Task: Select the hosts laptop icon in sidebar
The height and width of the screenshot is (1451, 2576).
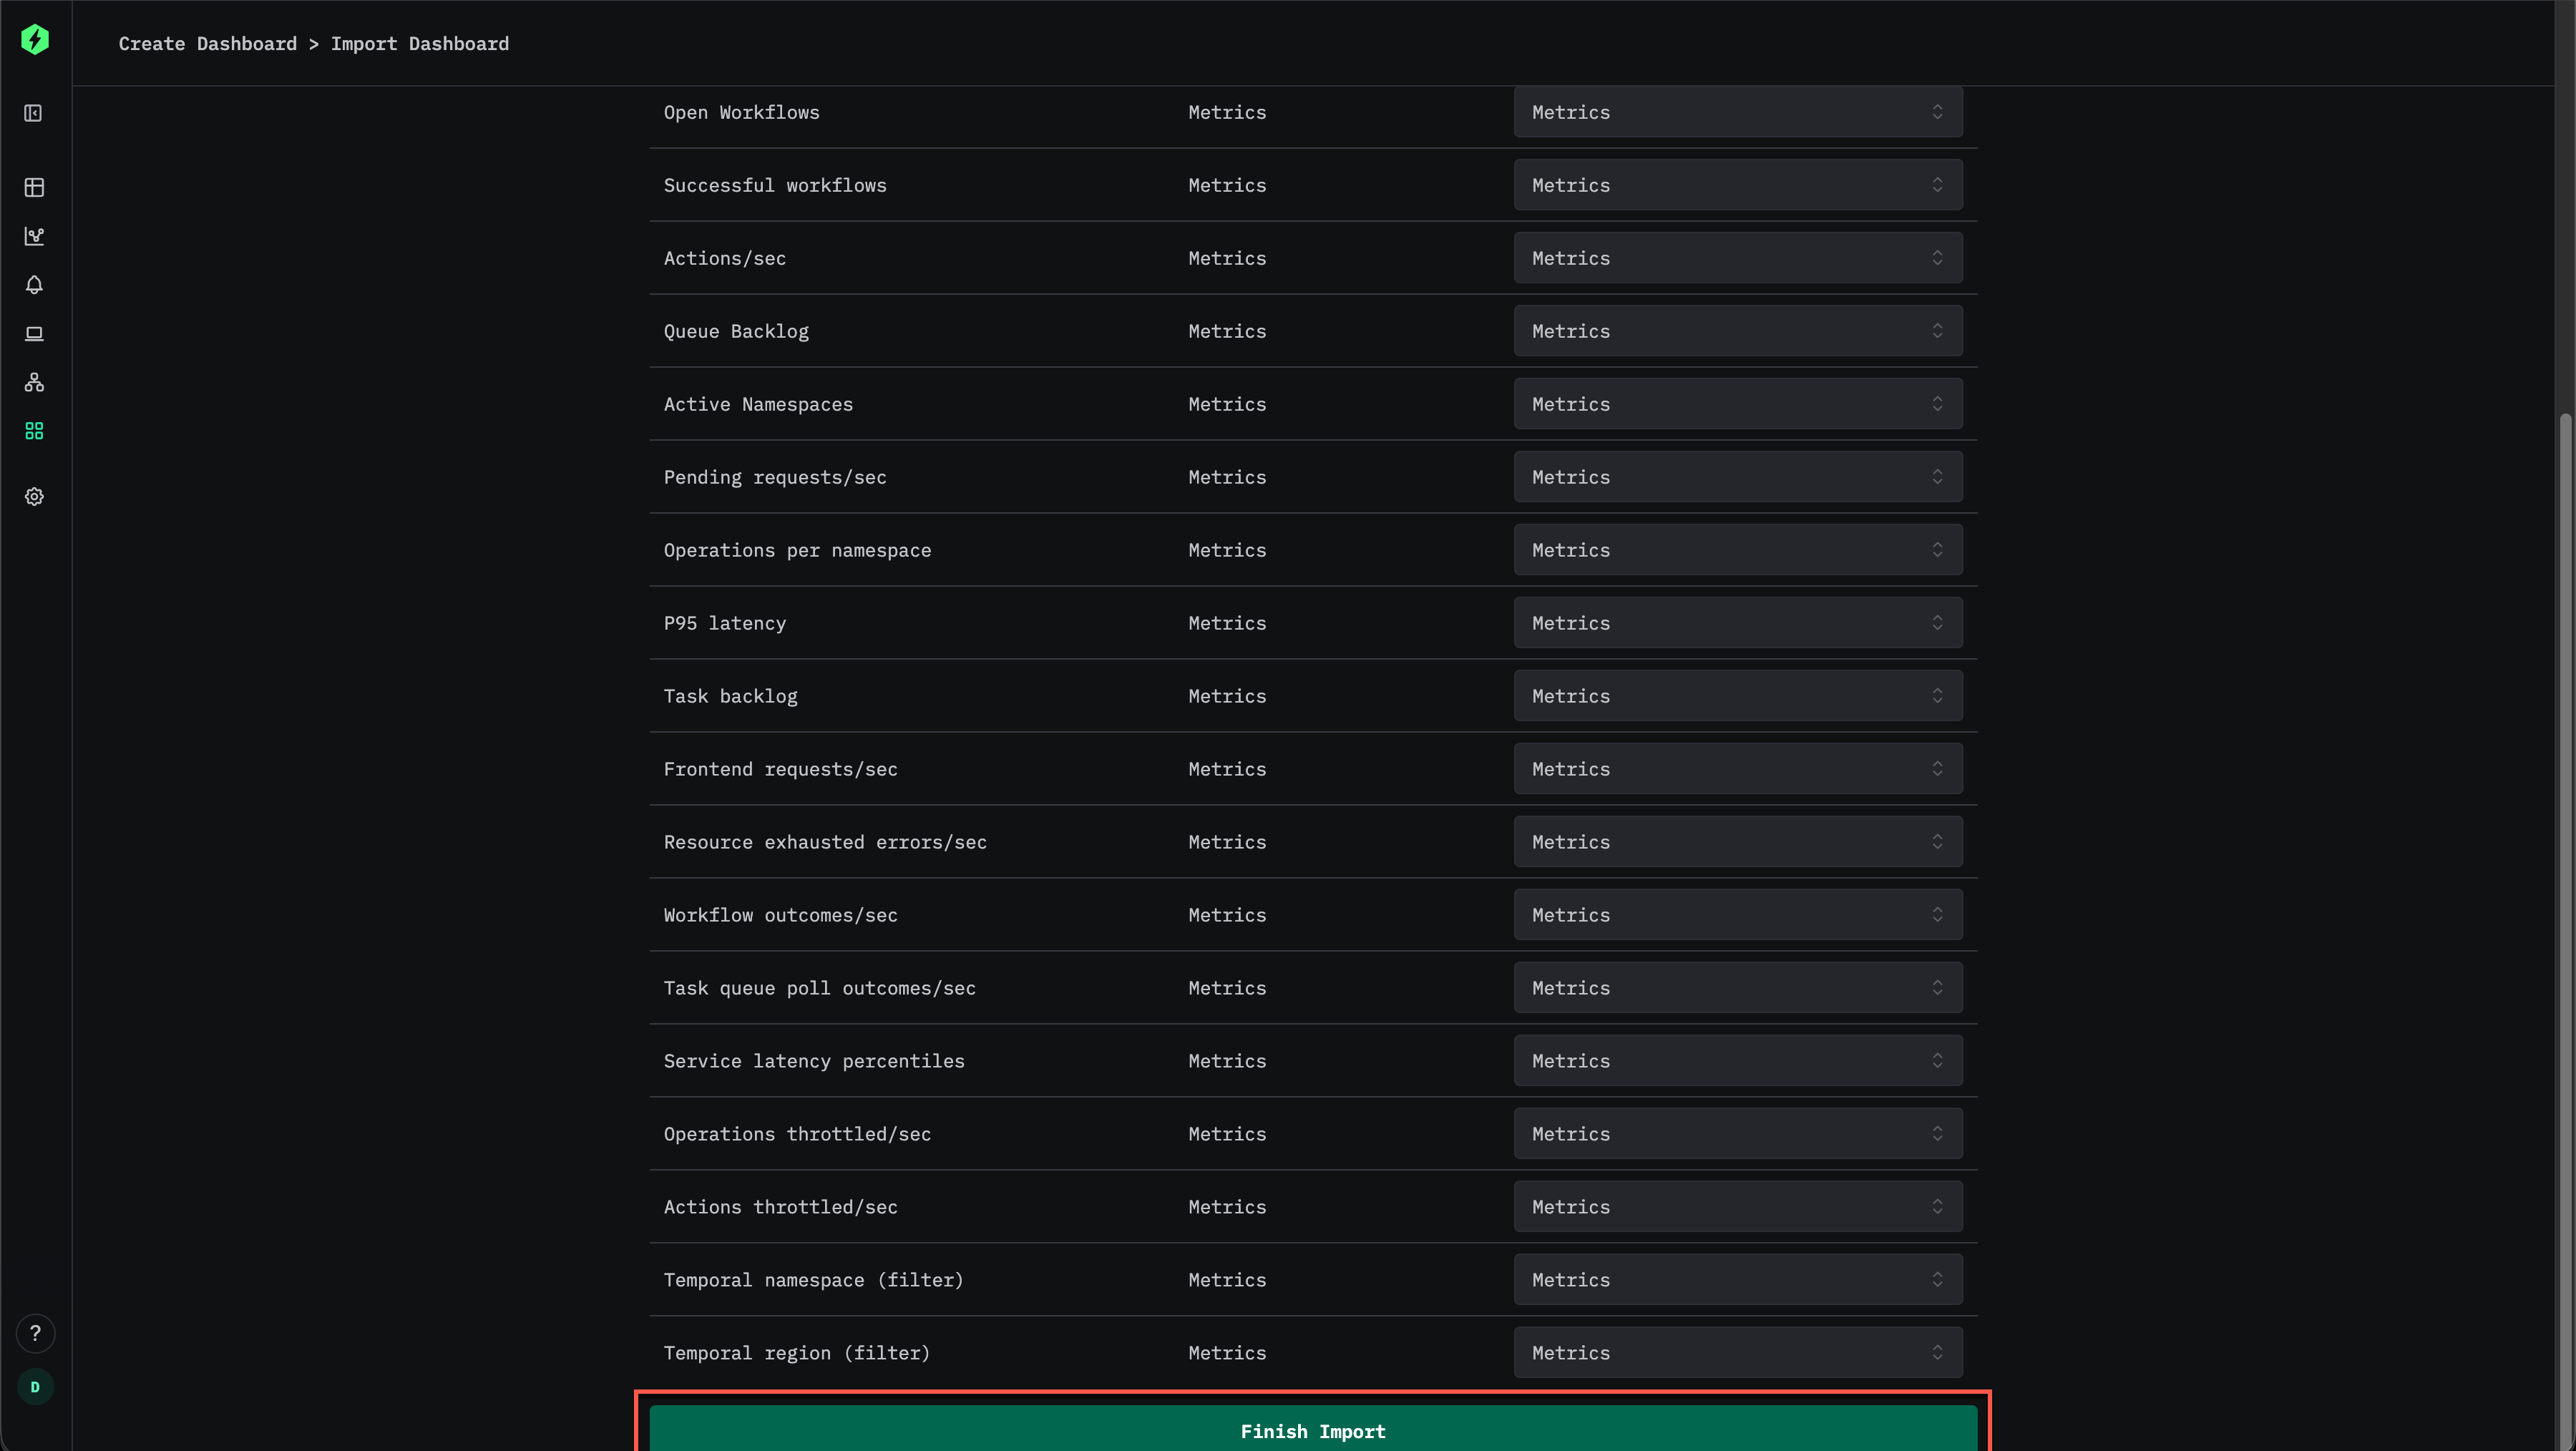Action: tap(34, 333)
